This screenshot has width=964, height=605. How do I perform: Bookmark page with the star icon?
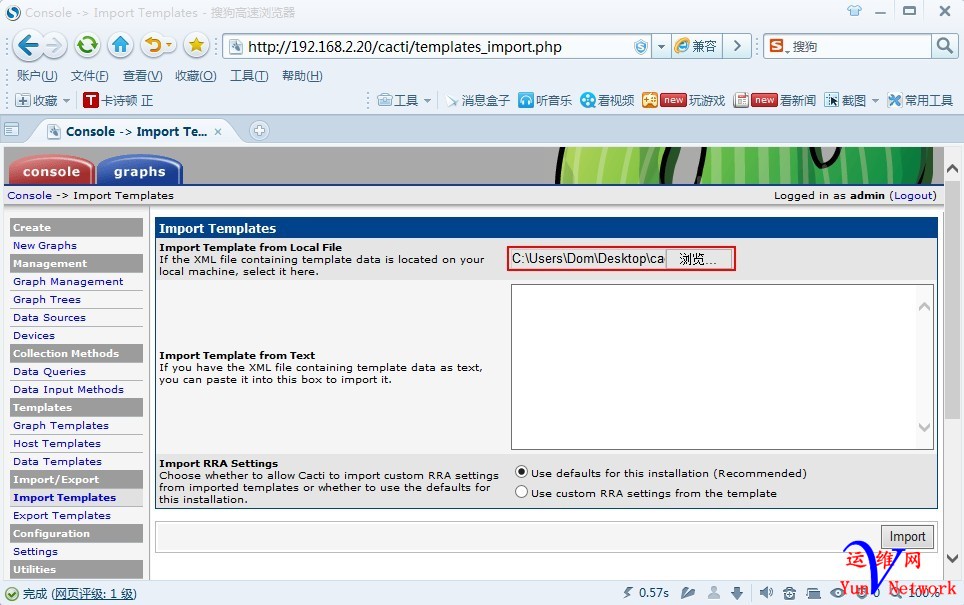[196, 45]
